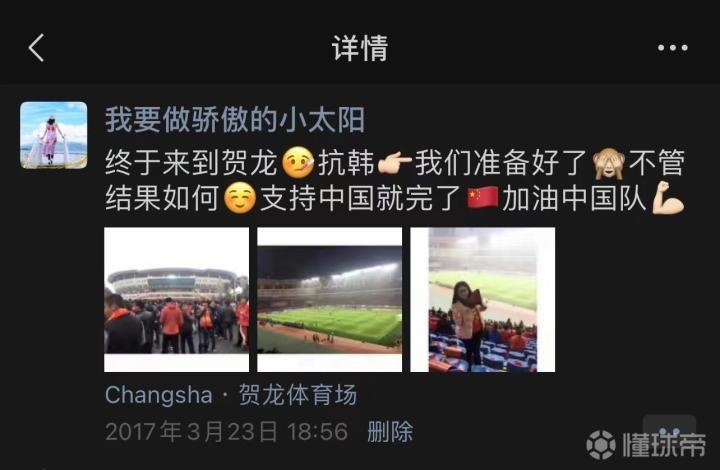Screen dimensions: 720x470
Task: Click the 2017年3月23日 18:56 timestamp
Action: coord(227,431)
